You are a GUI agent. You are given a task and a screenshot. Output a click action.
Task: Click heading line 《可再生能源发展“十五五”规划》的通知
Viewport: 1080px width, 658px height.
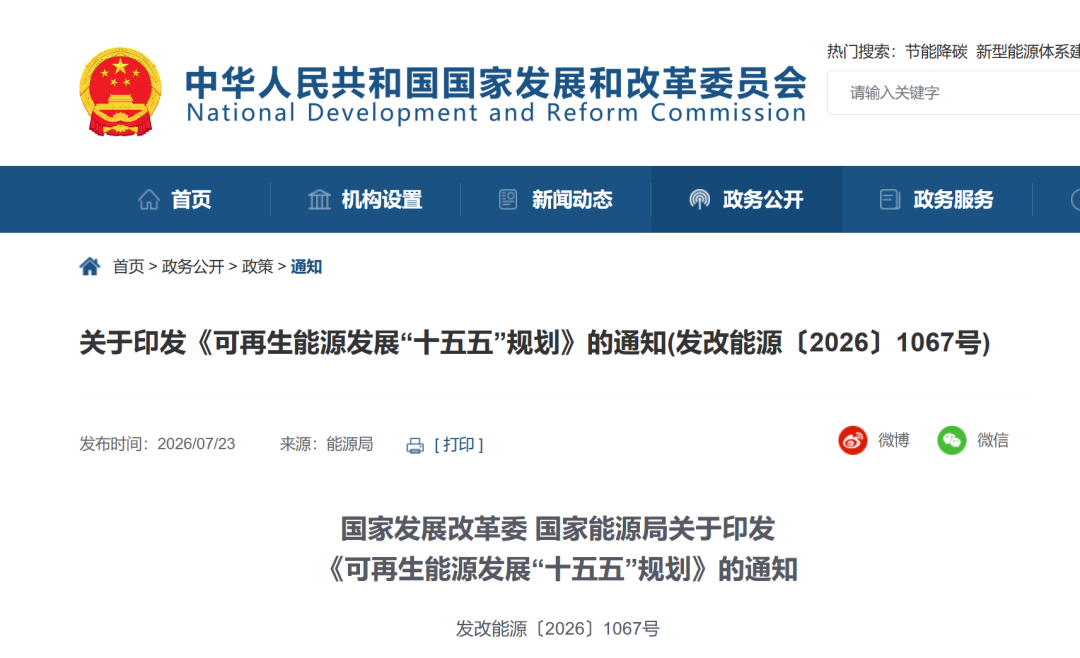(563, 570)
